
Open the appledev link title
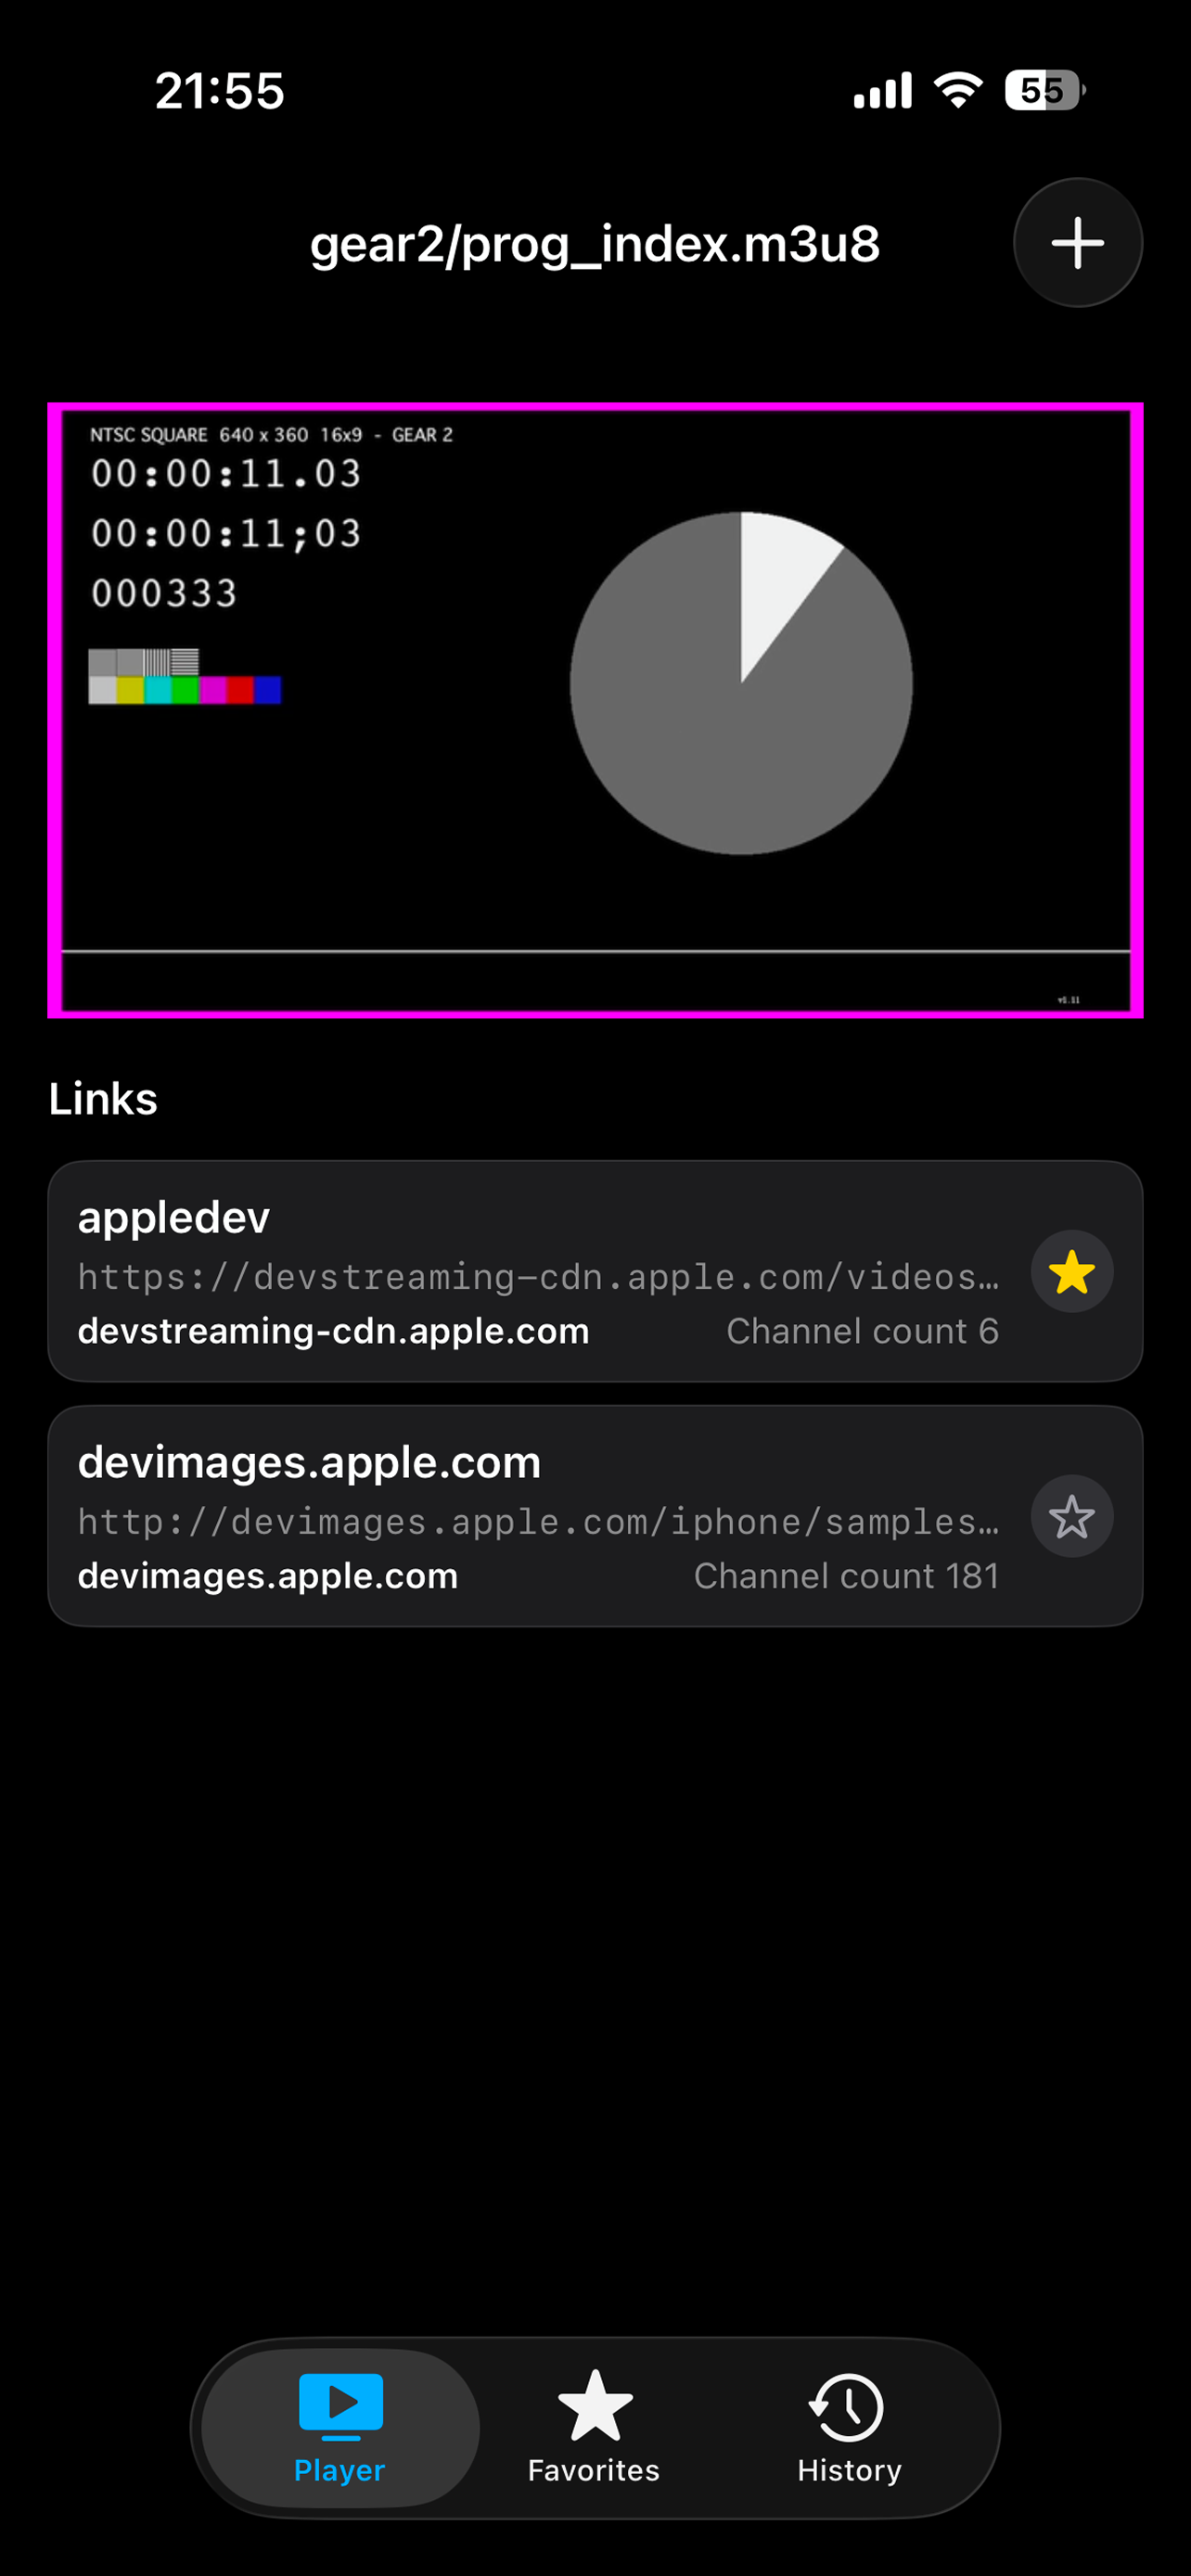point(174,1218)
